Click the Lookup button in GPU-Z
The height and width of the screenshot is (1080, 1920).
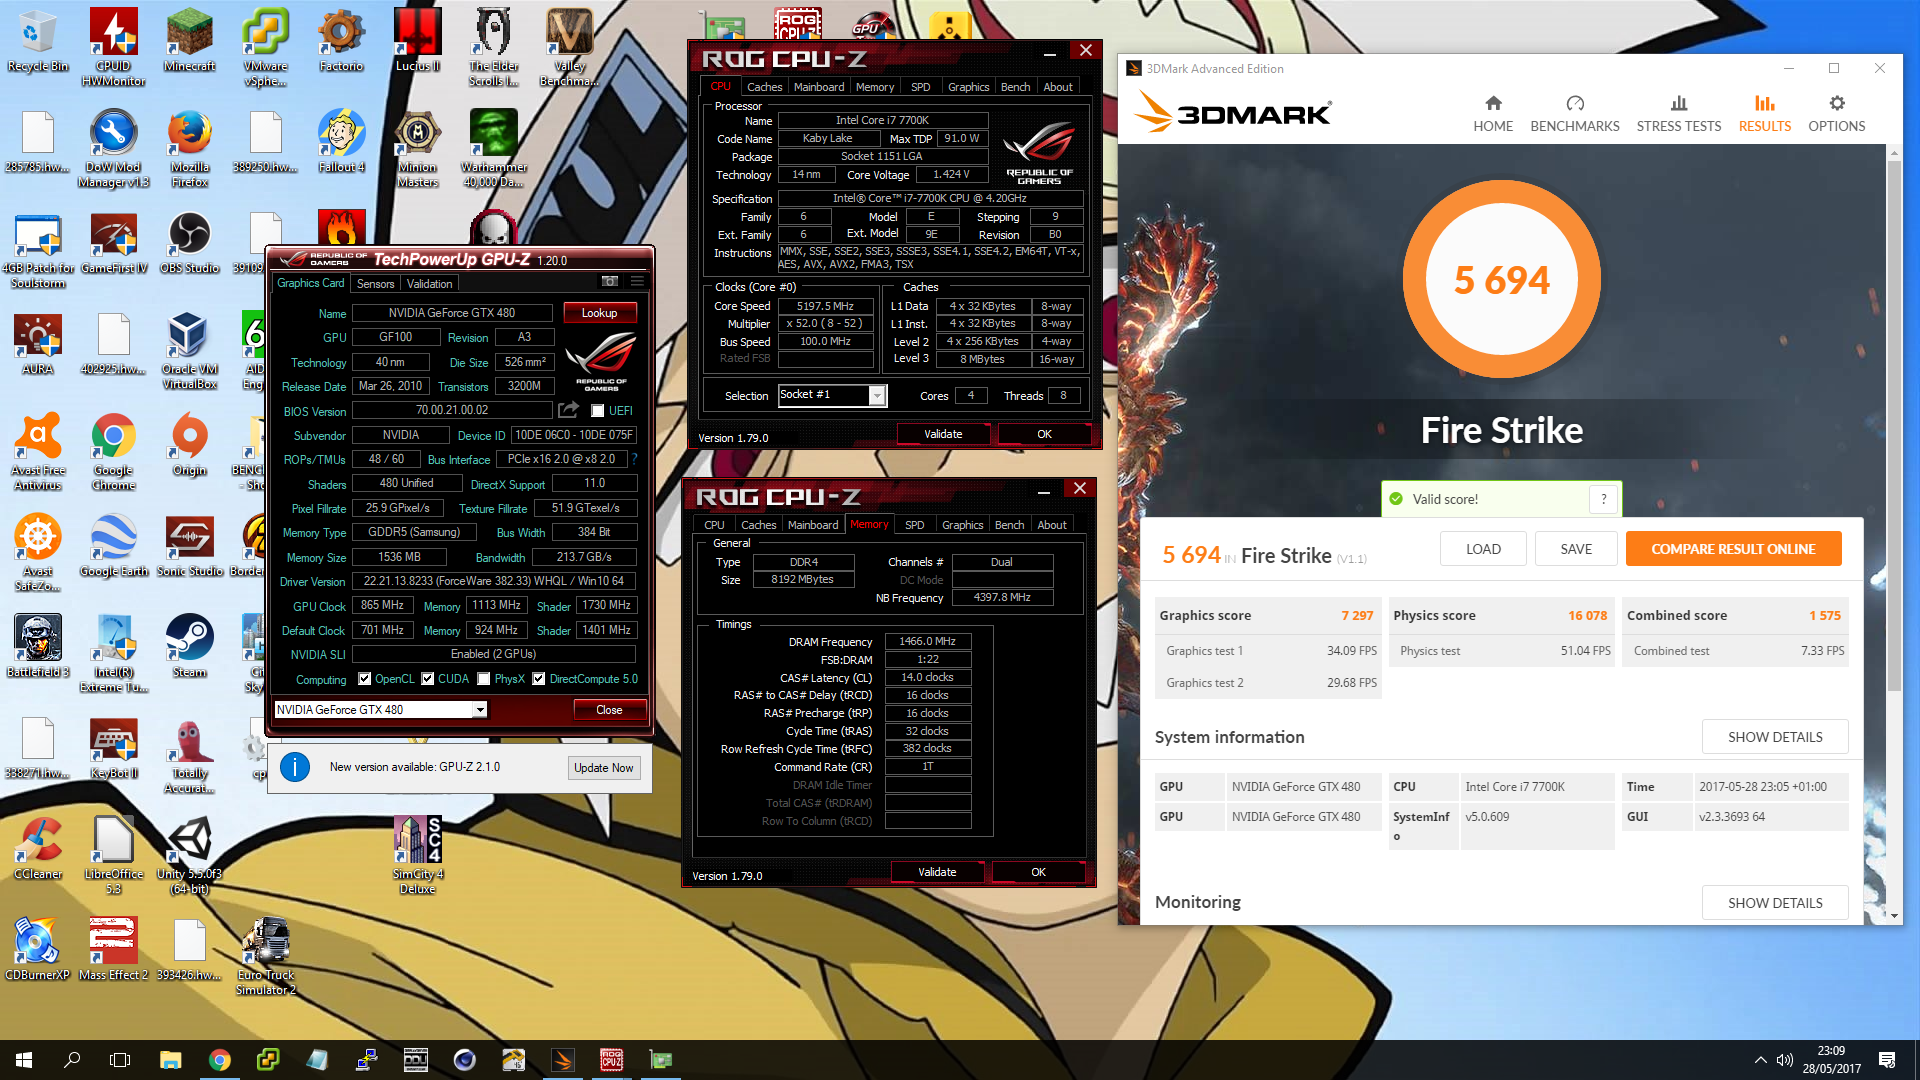pyautogui.click(x=600, y=313)
